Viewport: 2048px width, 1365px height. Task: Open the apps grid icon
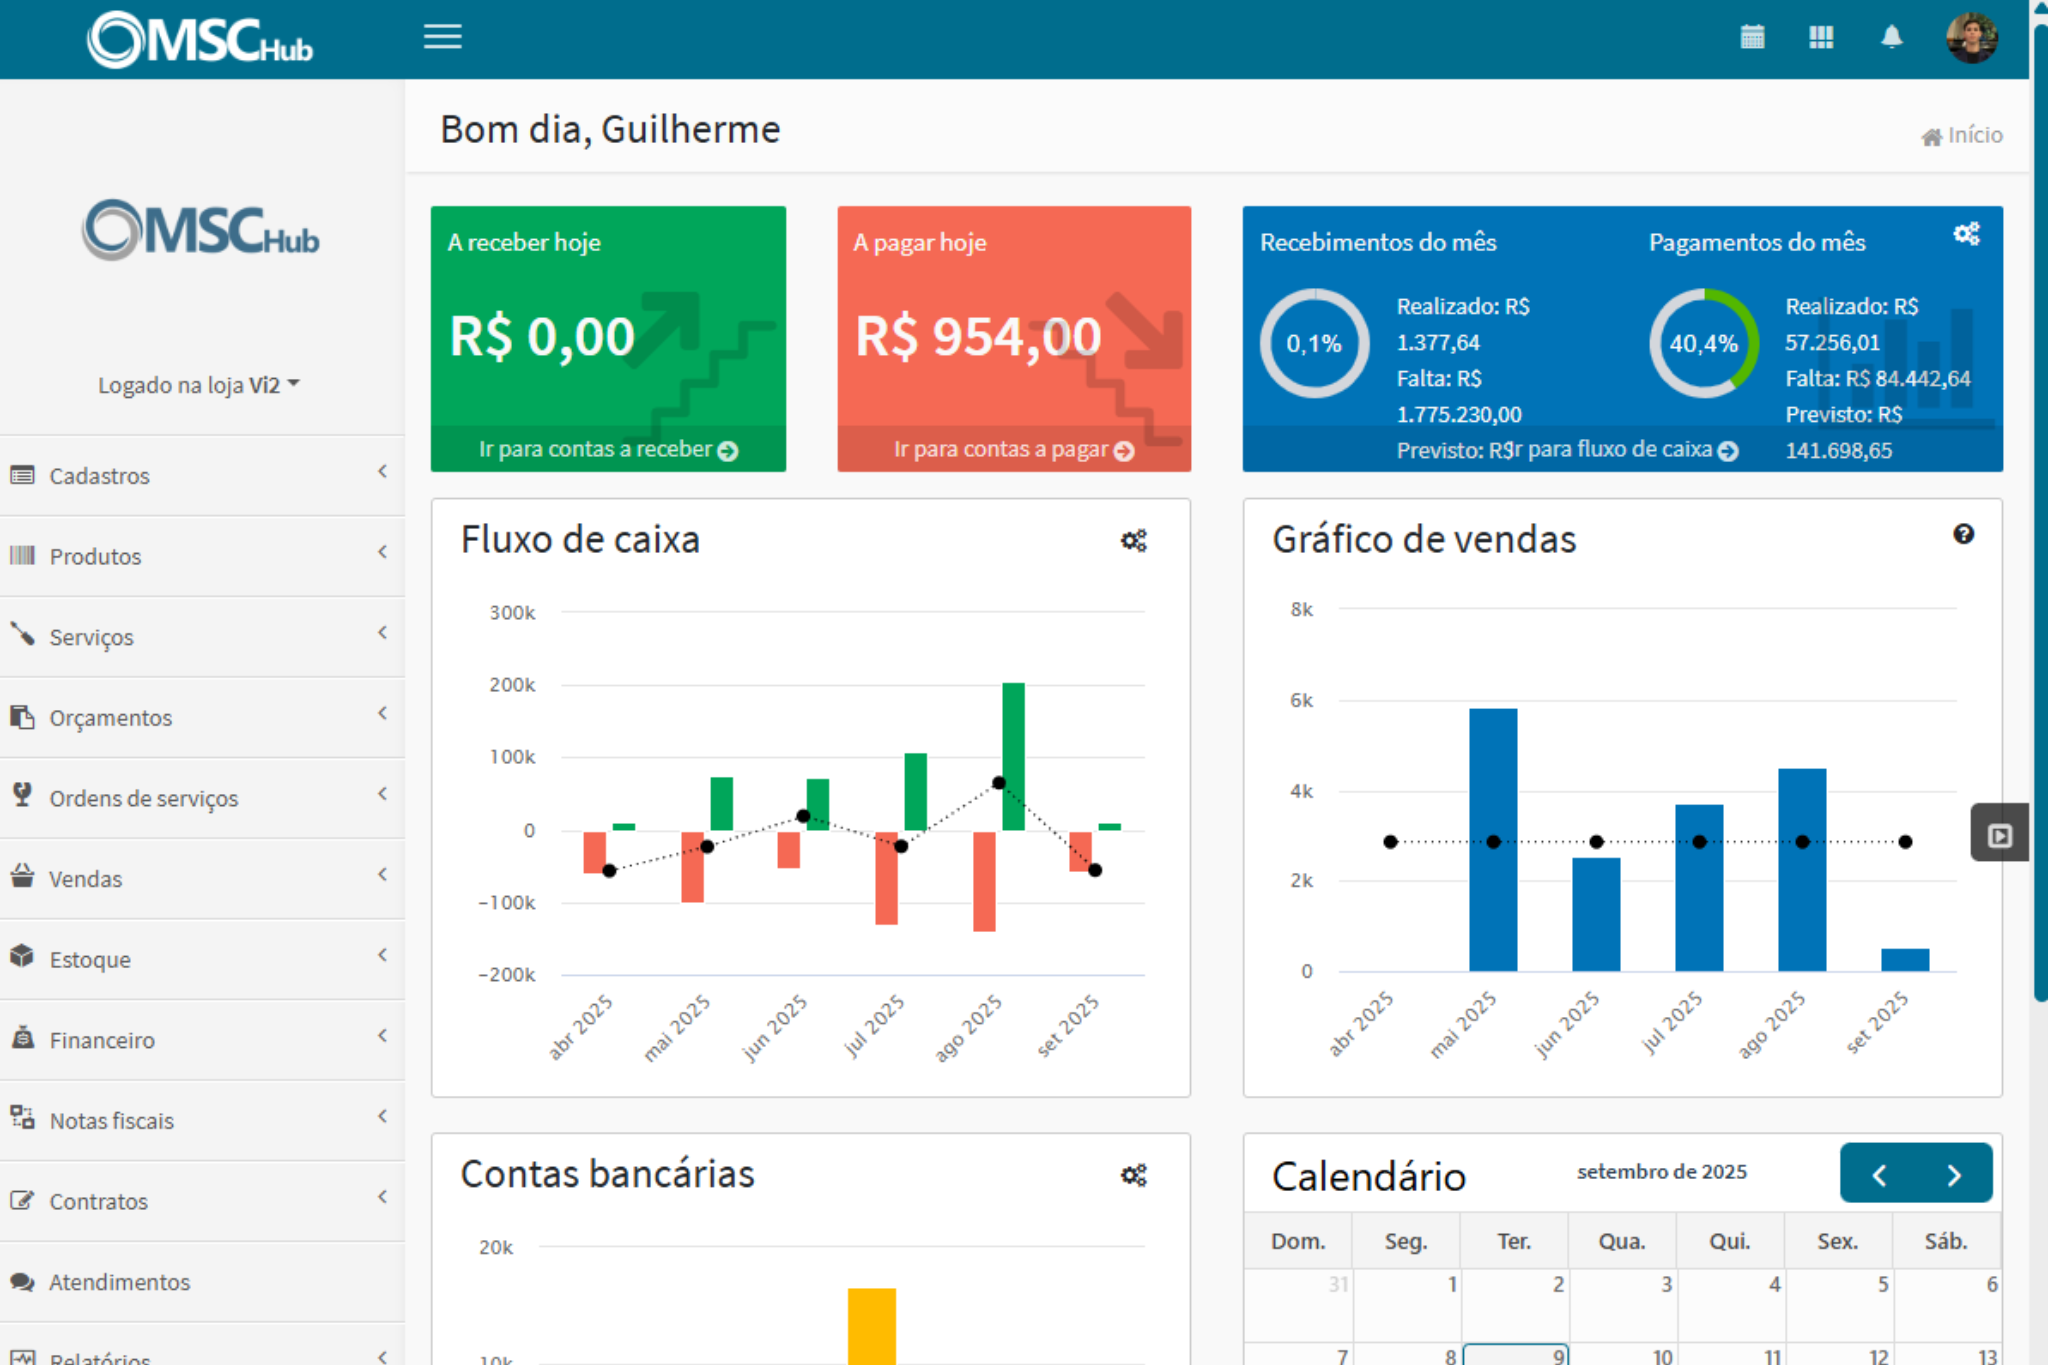1821,37
